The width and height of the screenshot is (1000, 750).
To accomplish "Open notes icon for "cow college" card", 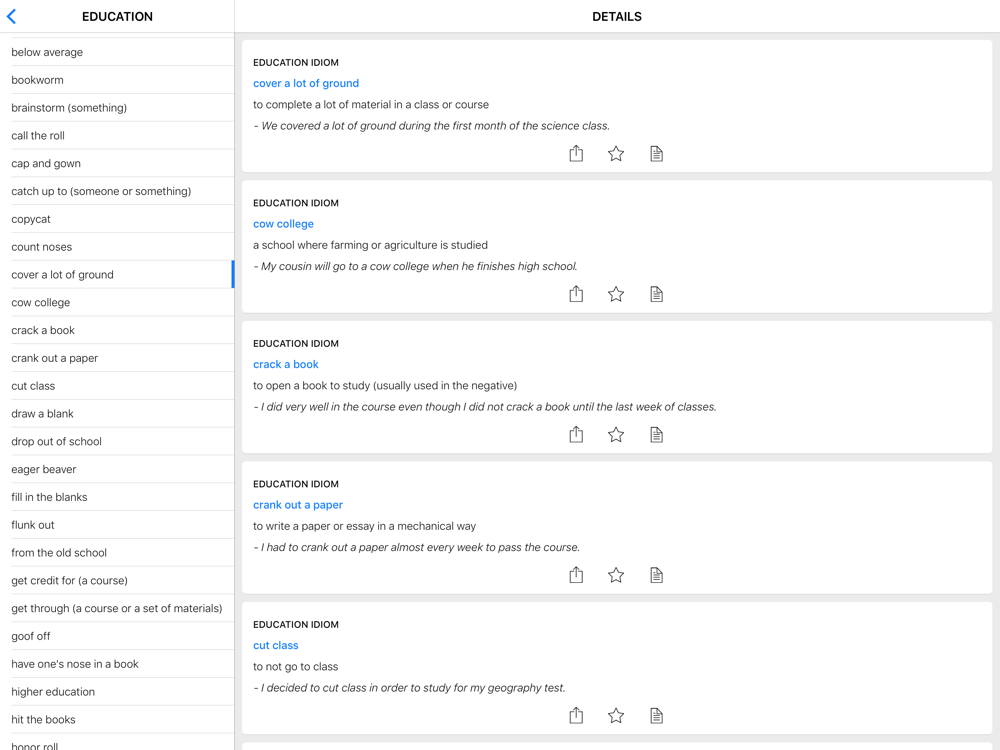I will point(656,294).
